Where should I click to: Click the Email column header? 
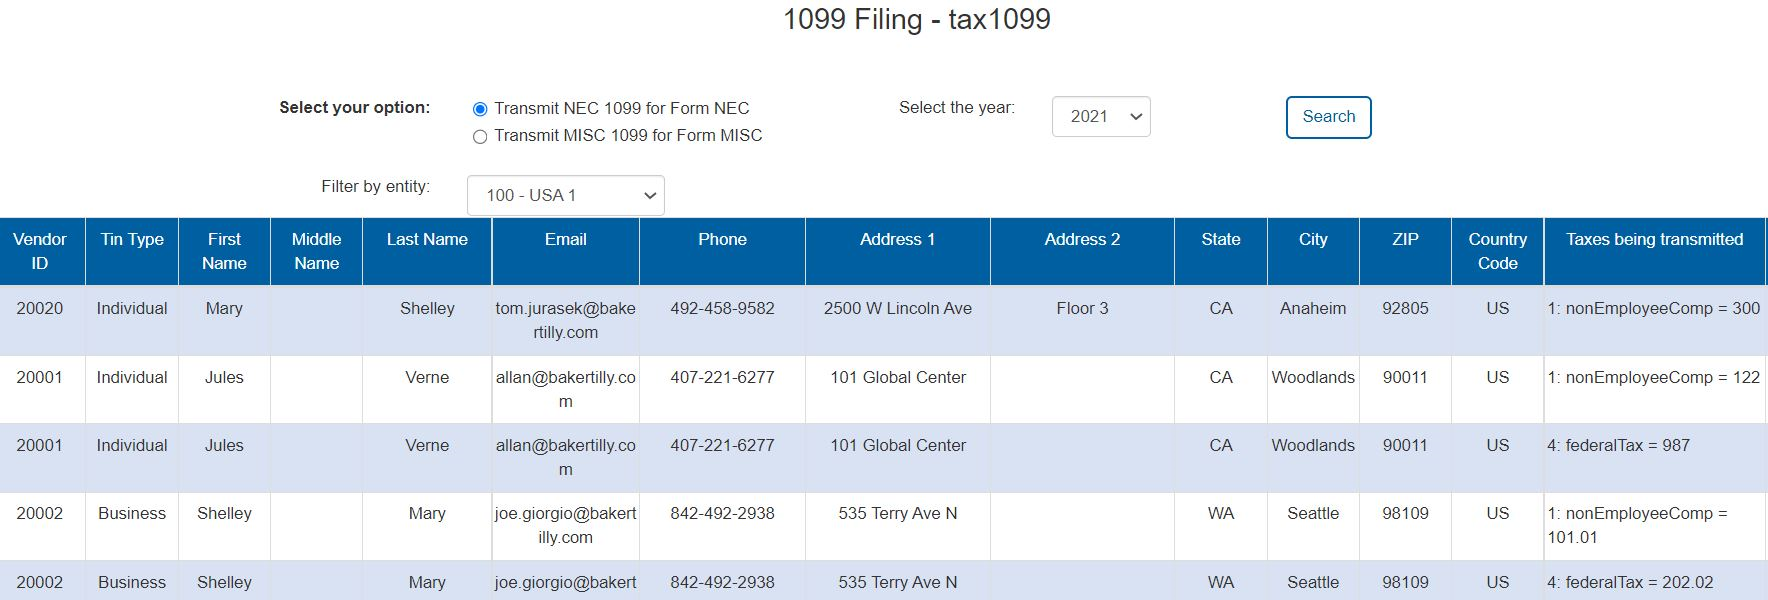tap(565, 240)
